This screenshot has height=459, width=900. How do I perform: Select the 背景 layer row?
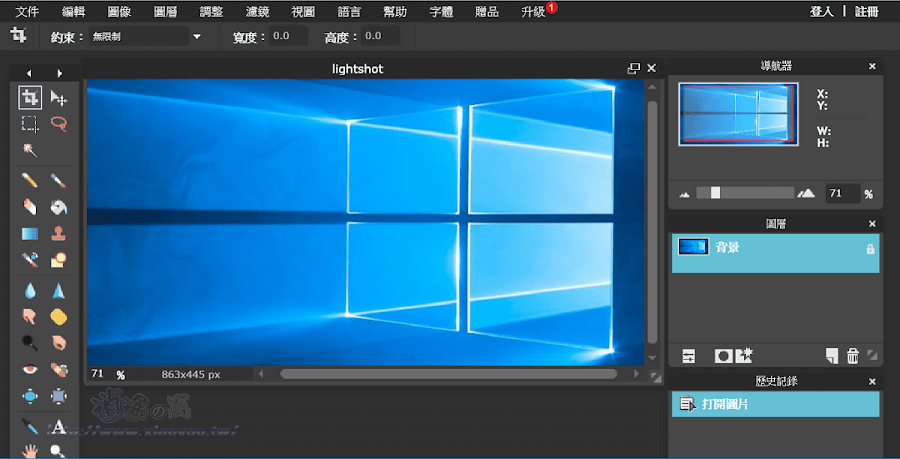pos(775,253)
